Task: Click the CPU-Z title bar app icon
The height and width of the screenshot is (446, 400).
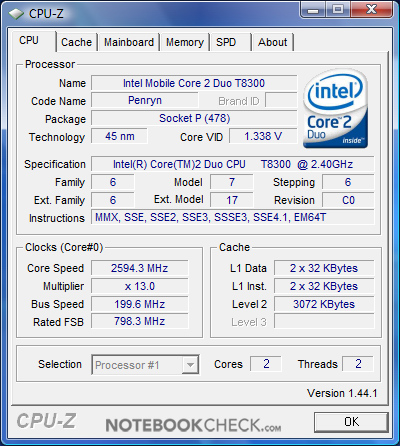Action: tap(16, 14)
